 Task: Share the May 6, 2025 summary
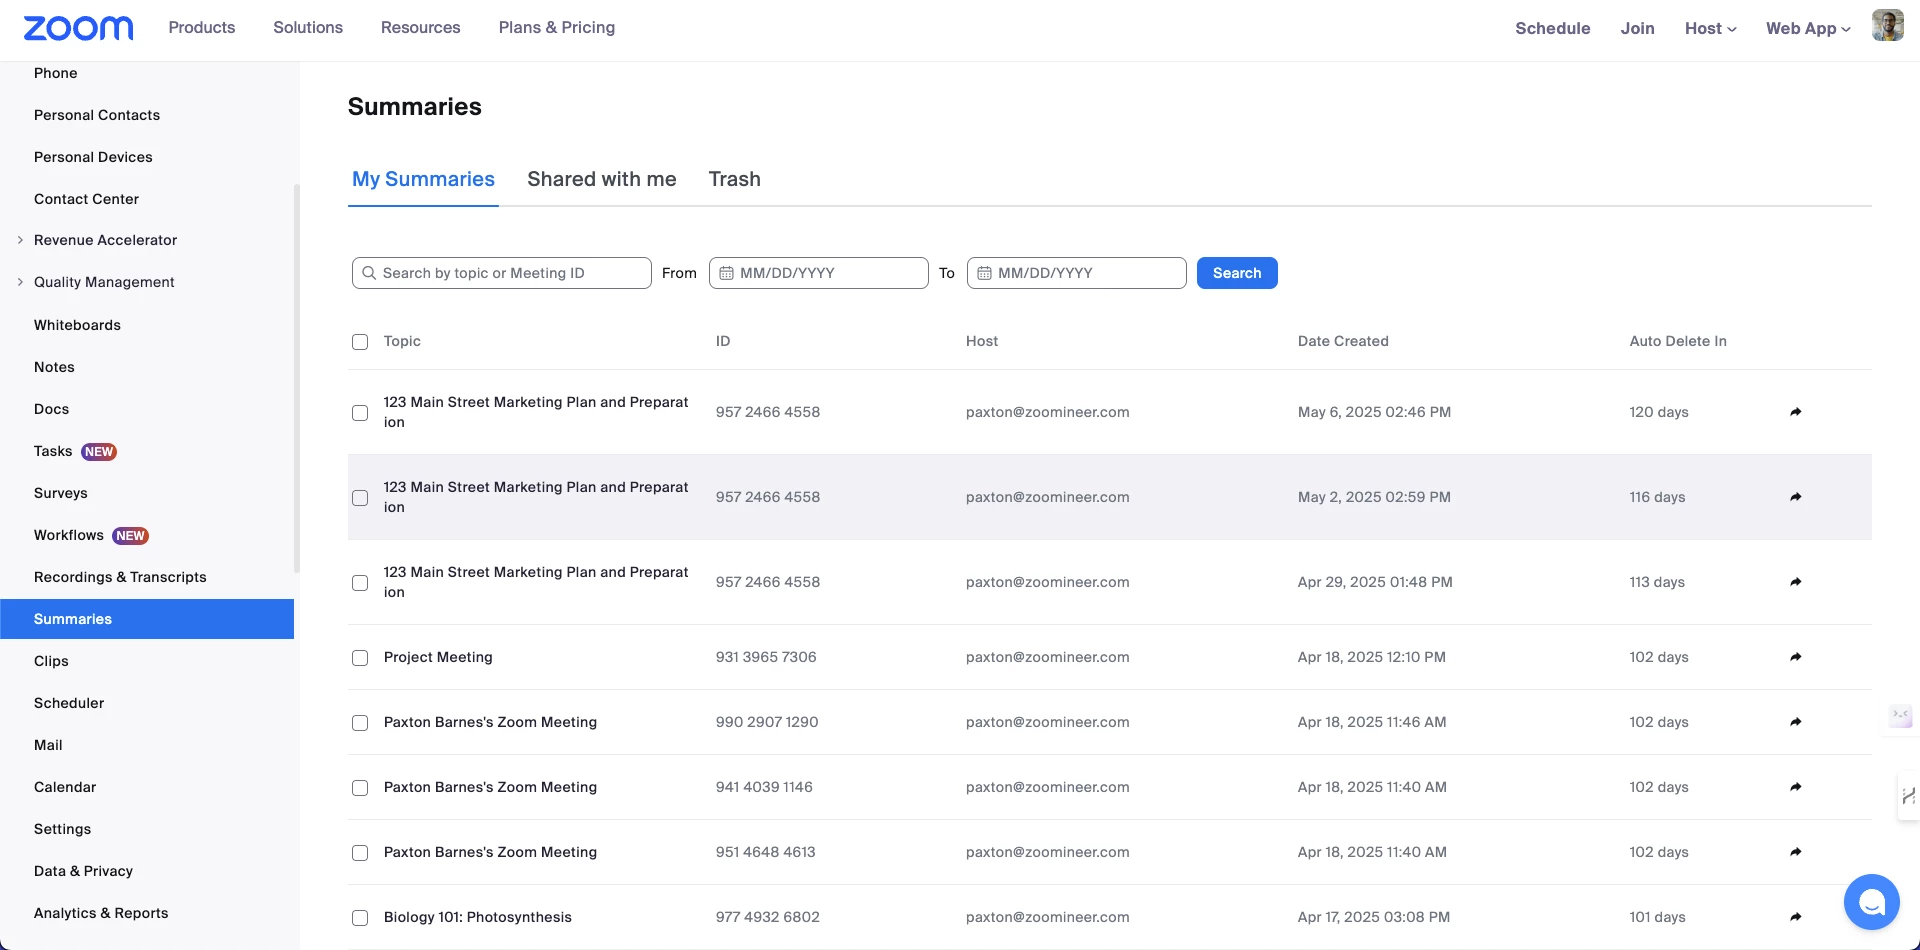tap(1796, 412)
